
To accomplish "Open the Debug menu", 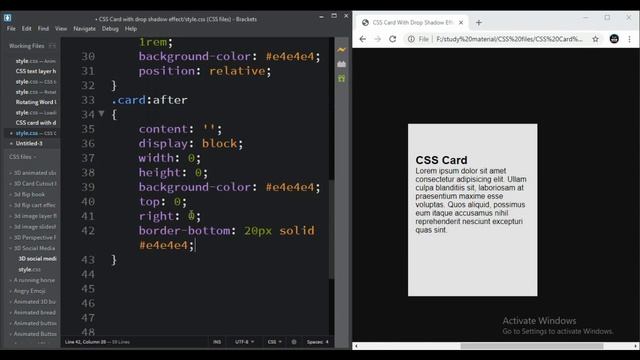I will [110, 29].
